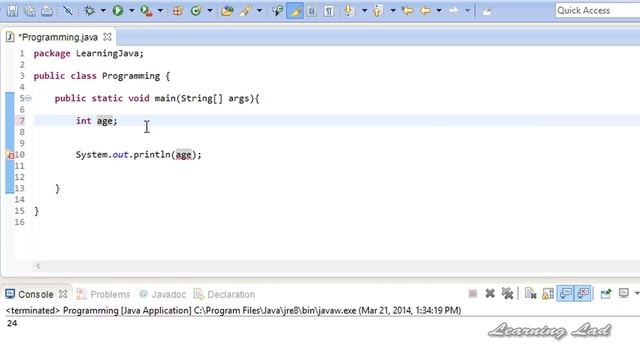Open the Display Selected Console dropdown arrow
The image size is (640, 360).
tap(637, 293)
